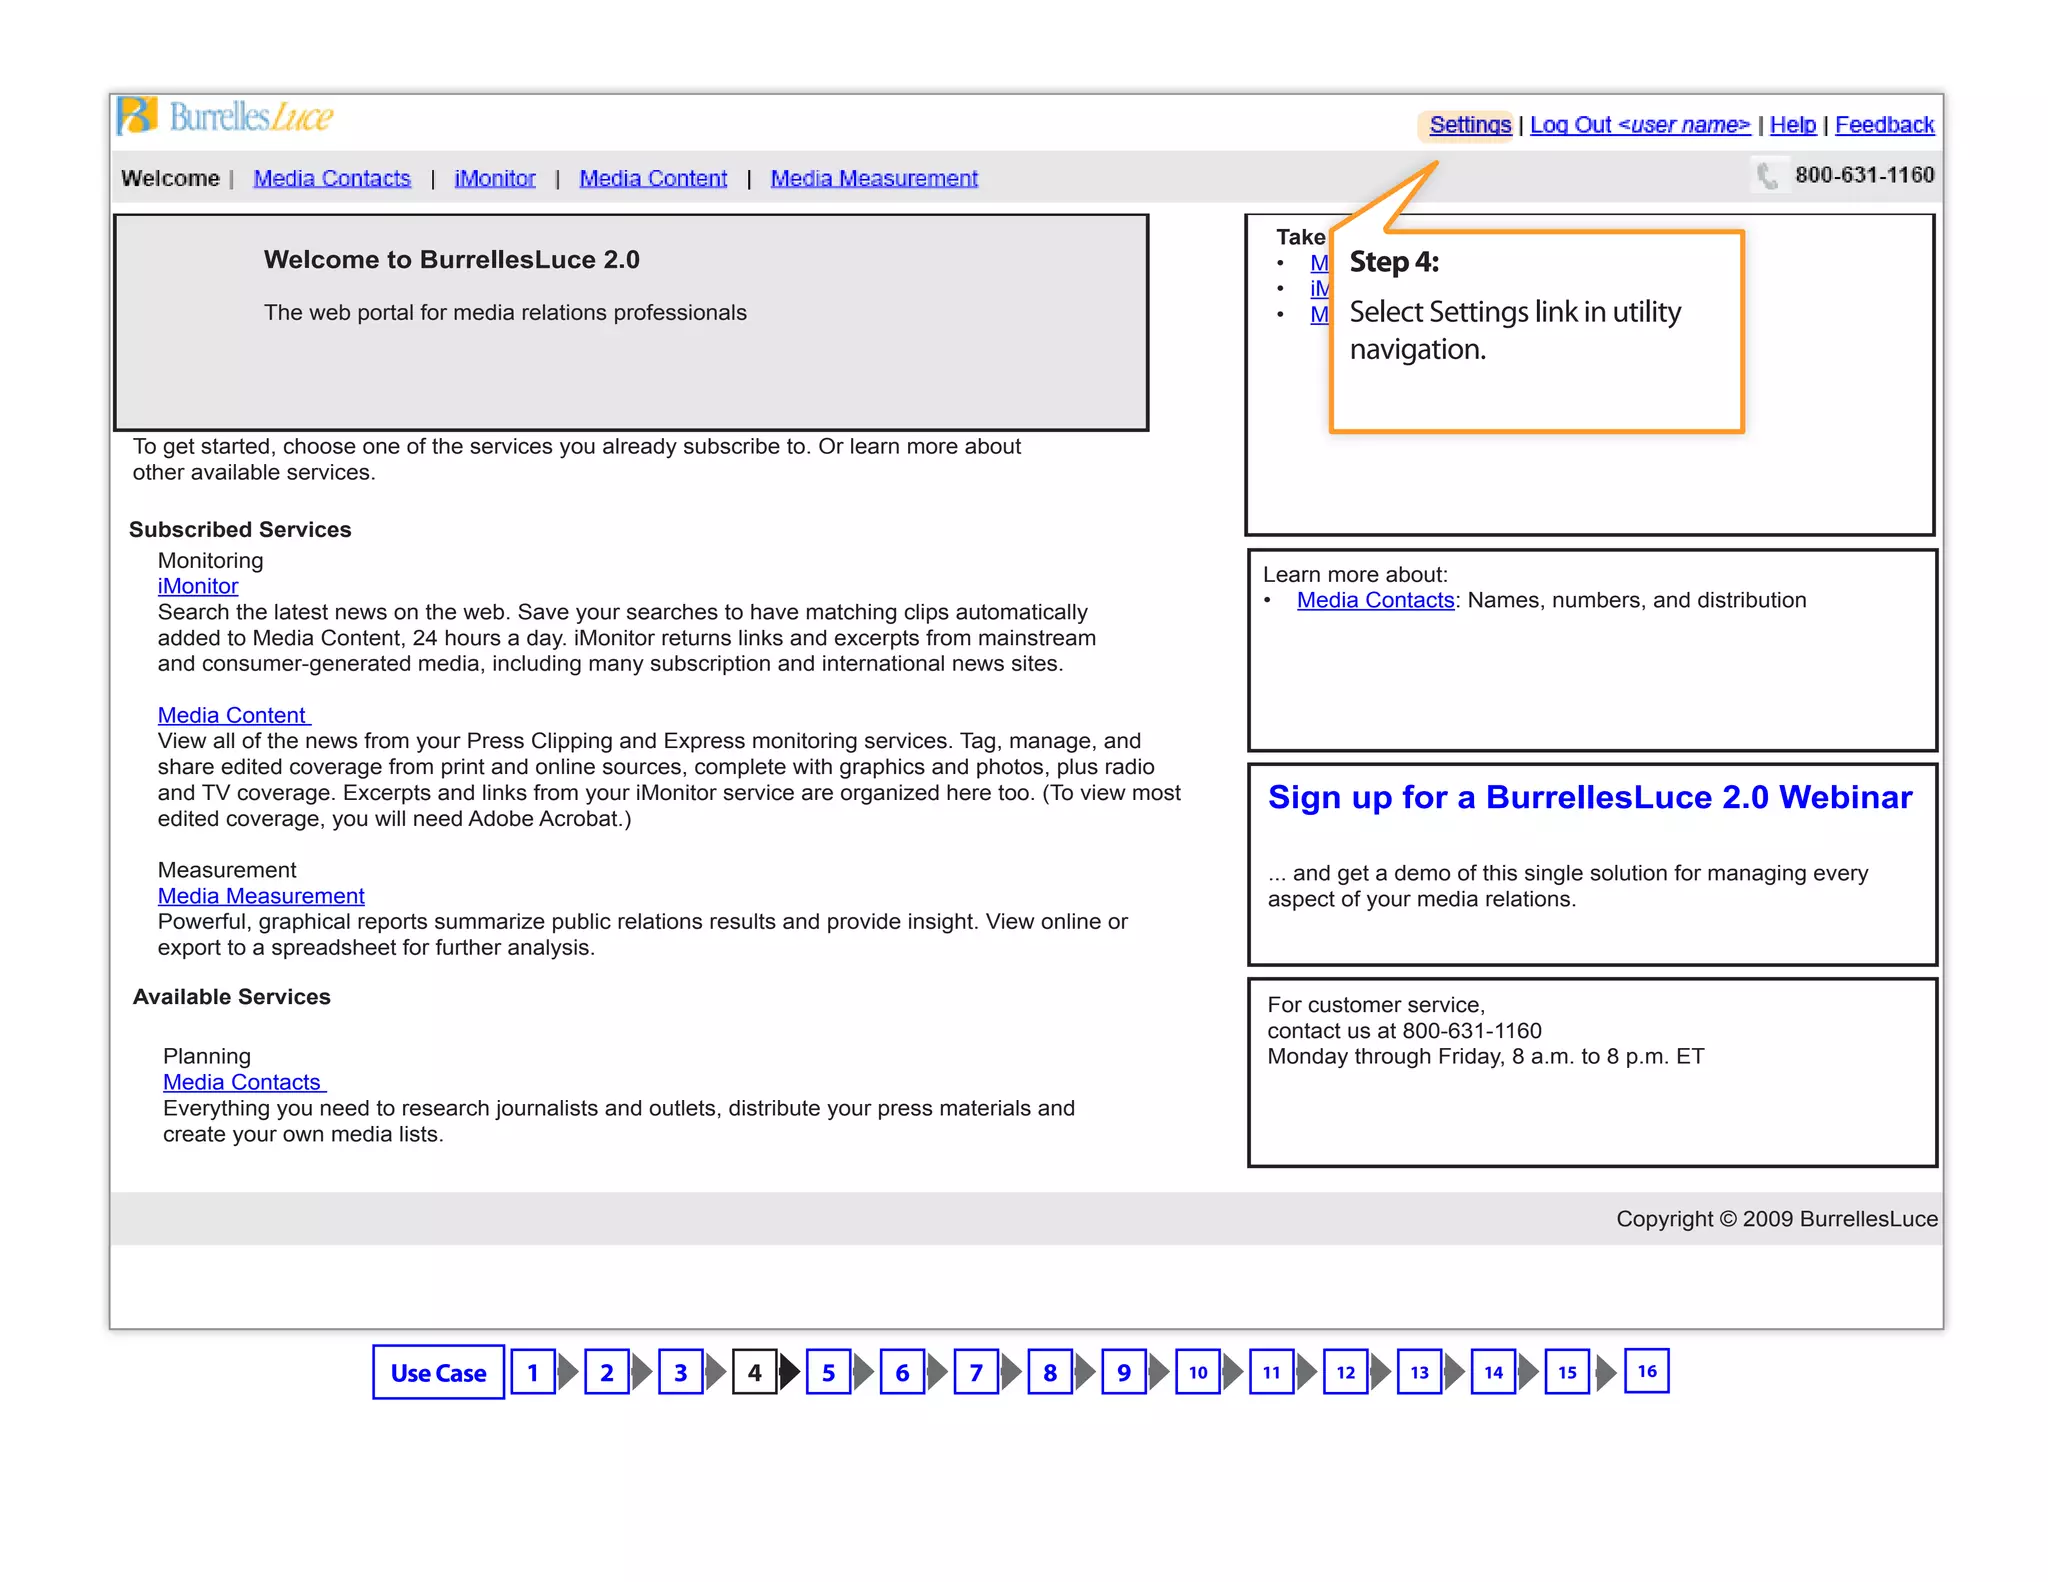2048x1582 pixels.
Task: Switch to Media Contacts nav tab
Action: (x=331, y=178)
